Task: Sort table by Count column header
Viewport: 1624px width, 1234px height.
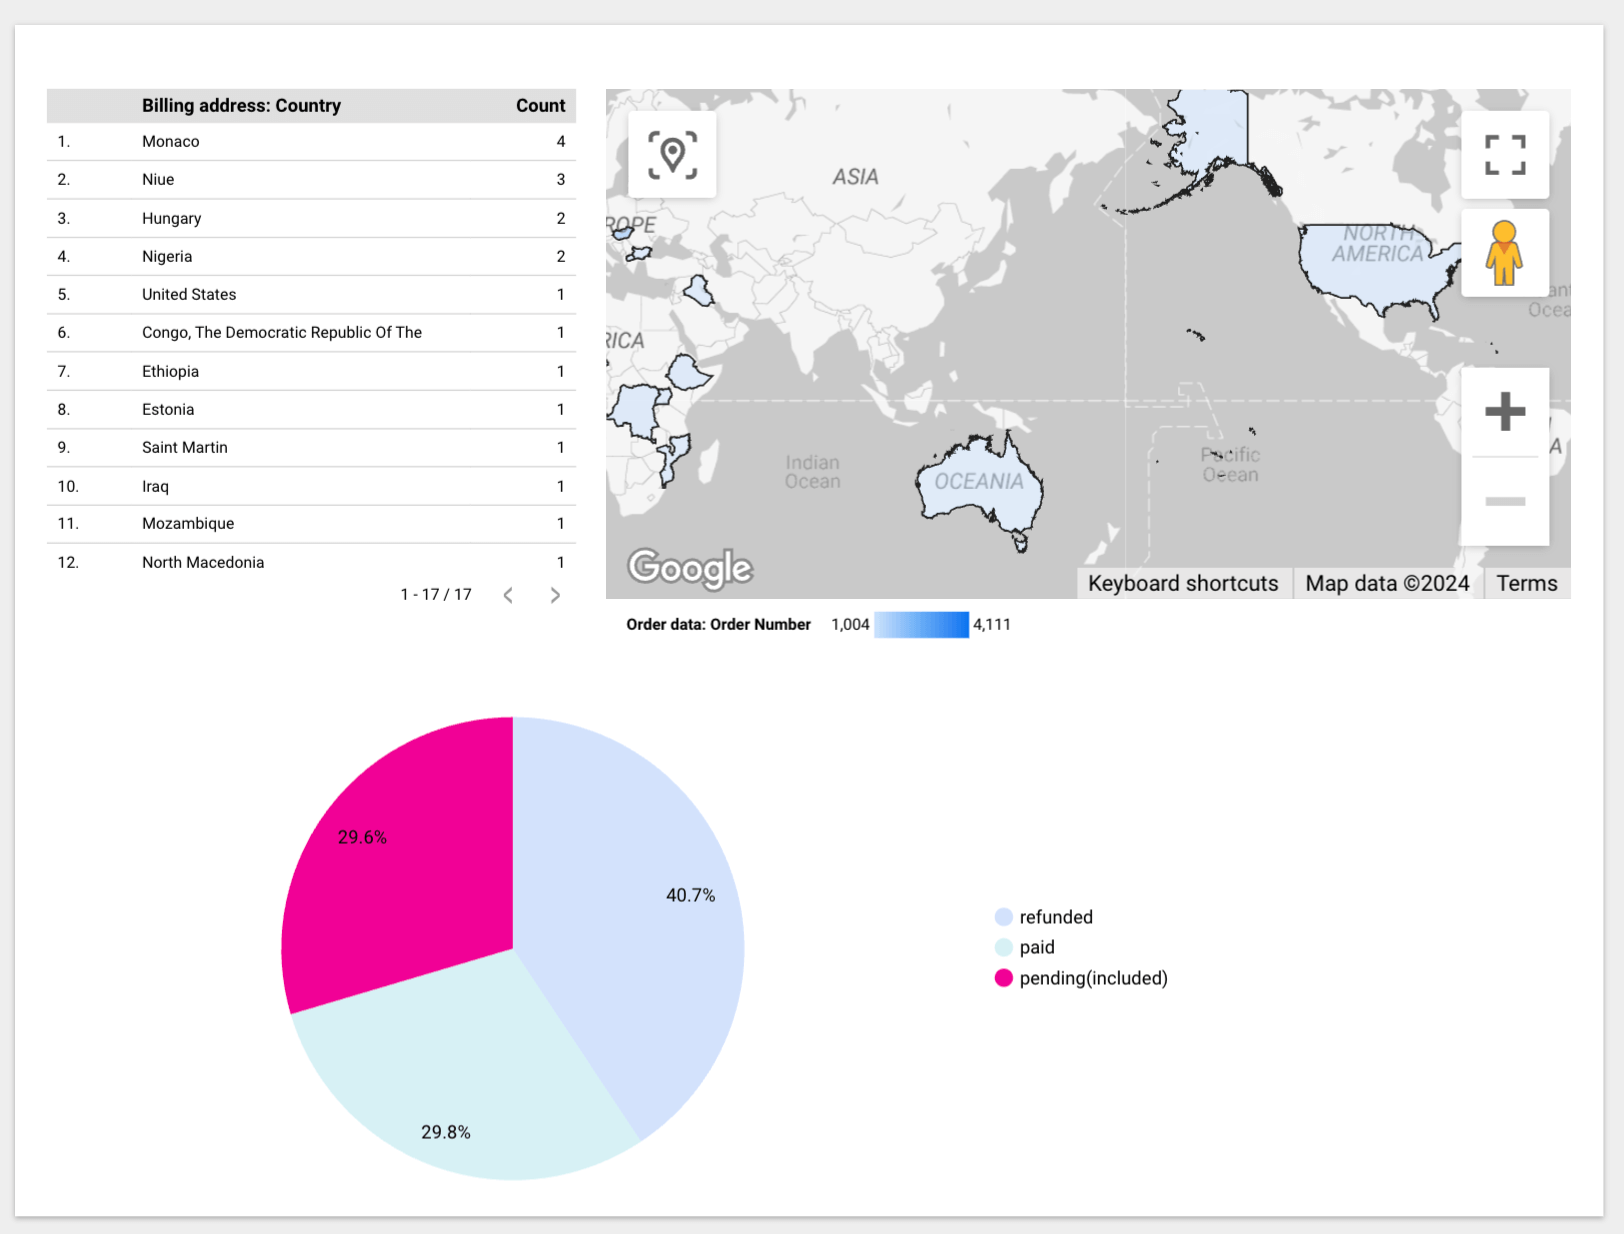Action: click(540, 106)
